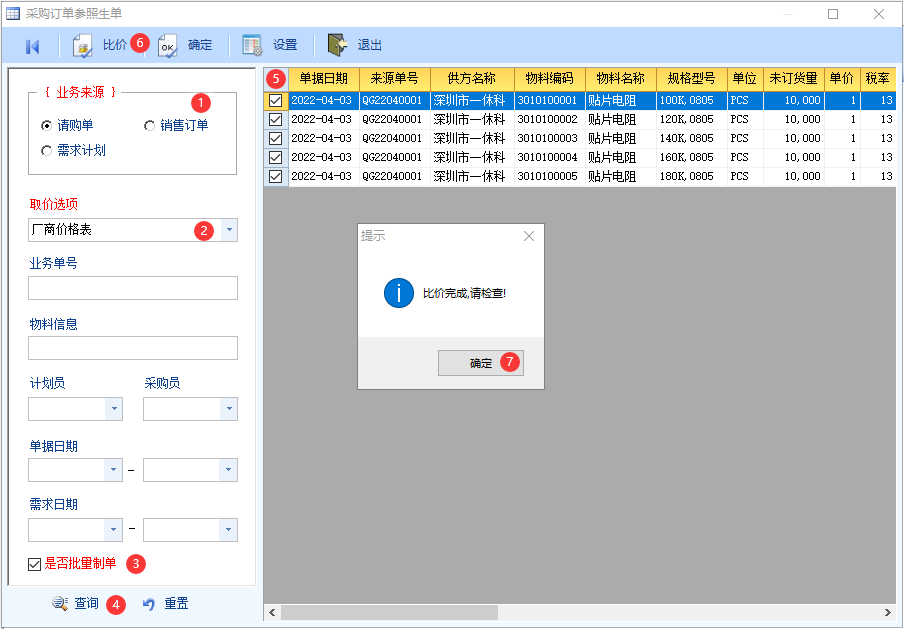Screen dimensions: 904x629
Task: Open the 单据日期 end date dropdown
Action: click(x=229, y=470)
